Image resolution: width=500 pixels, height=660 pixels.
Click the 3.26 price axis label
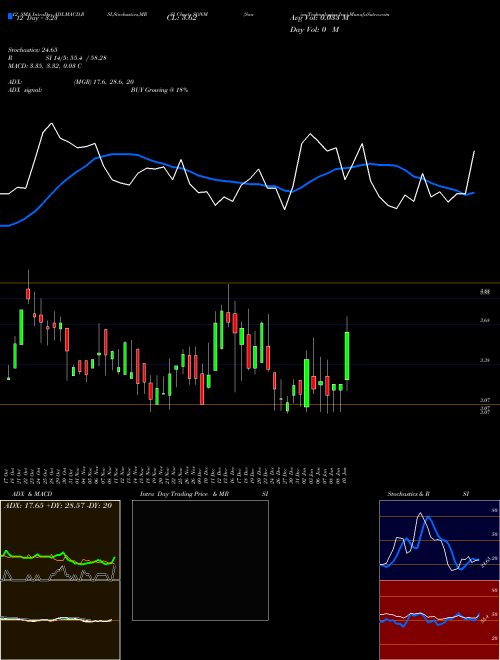[484, 360]
